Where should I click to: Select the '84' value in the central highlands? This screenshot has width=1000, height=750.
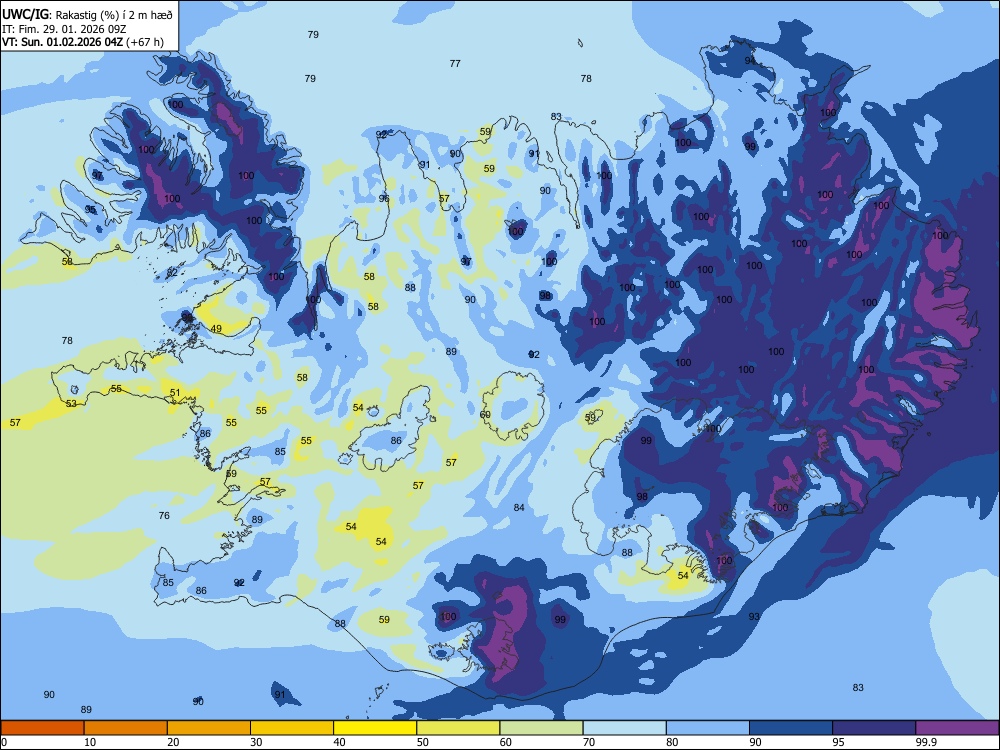point(519,508)
